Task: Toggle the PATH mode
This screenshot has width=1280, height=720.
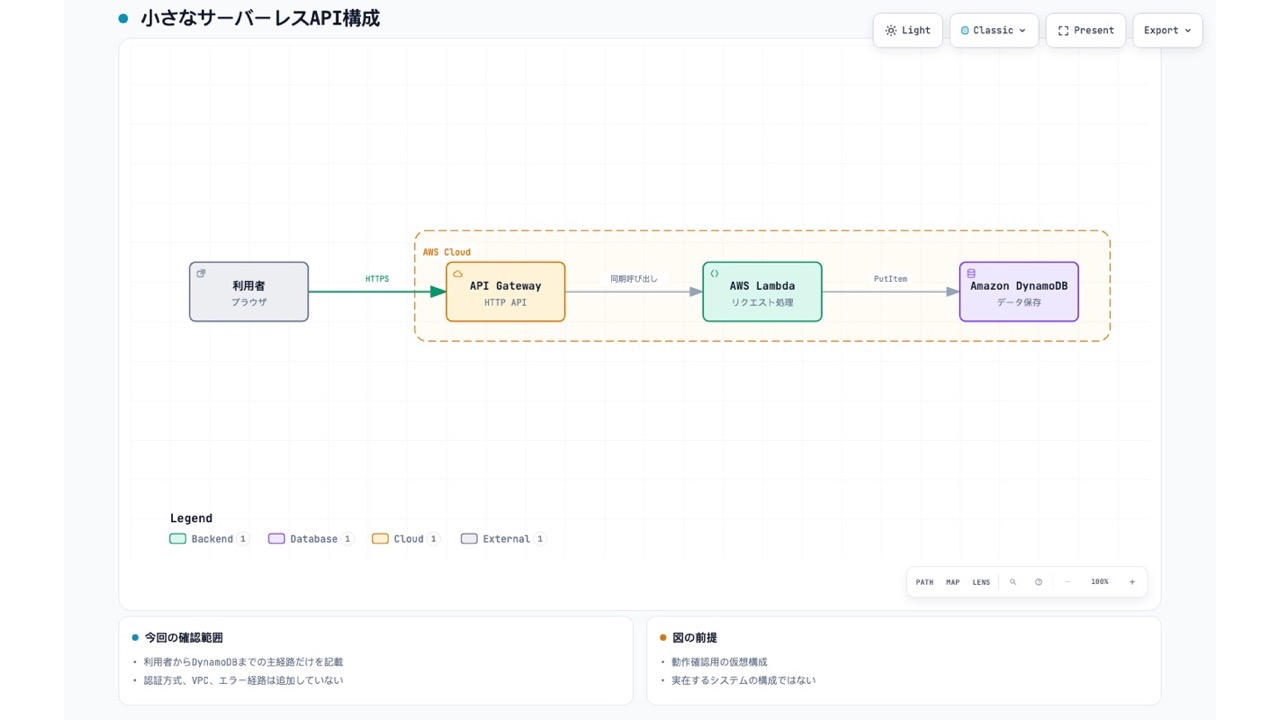Action: [924, 582]
